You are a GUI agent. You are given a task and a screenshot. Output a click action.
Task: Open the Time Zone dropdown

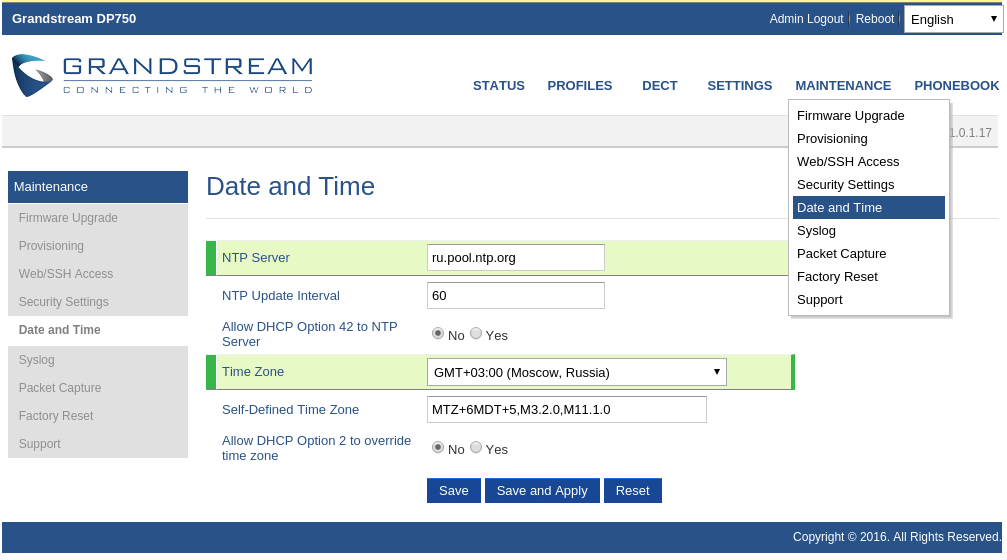point(576,372)
